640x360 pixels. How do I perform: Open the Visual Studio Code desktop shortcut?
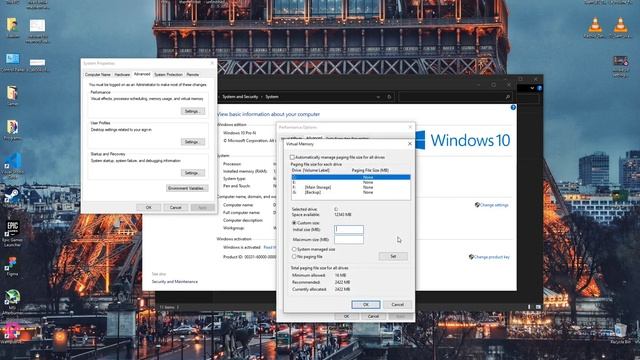(x=13, y=161)
